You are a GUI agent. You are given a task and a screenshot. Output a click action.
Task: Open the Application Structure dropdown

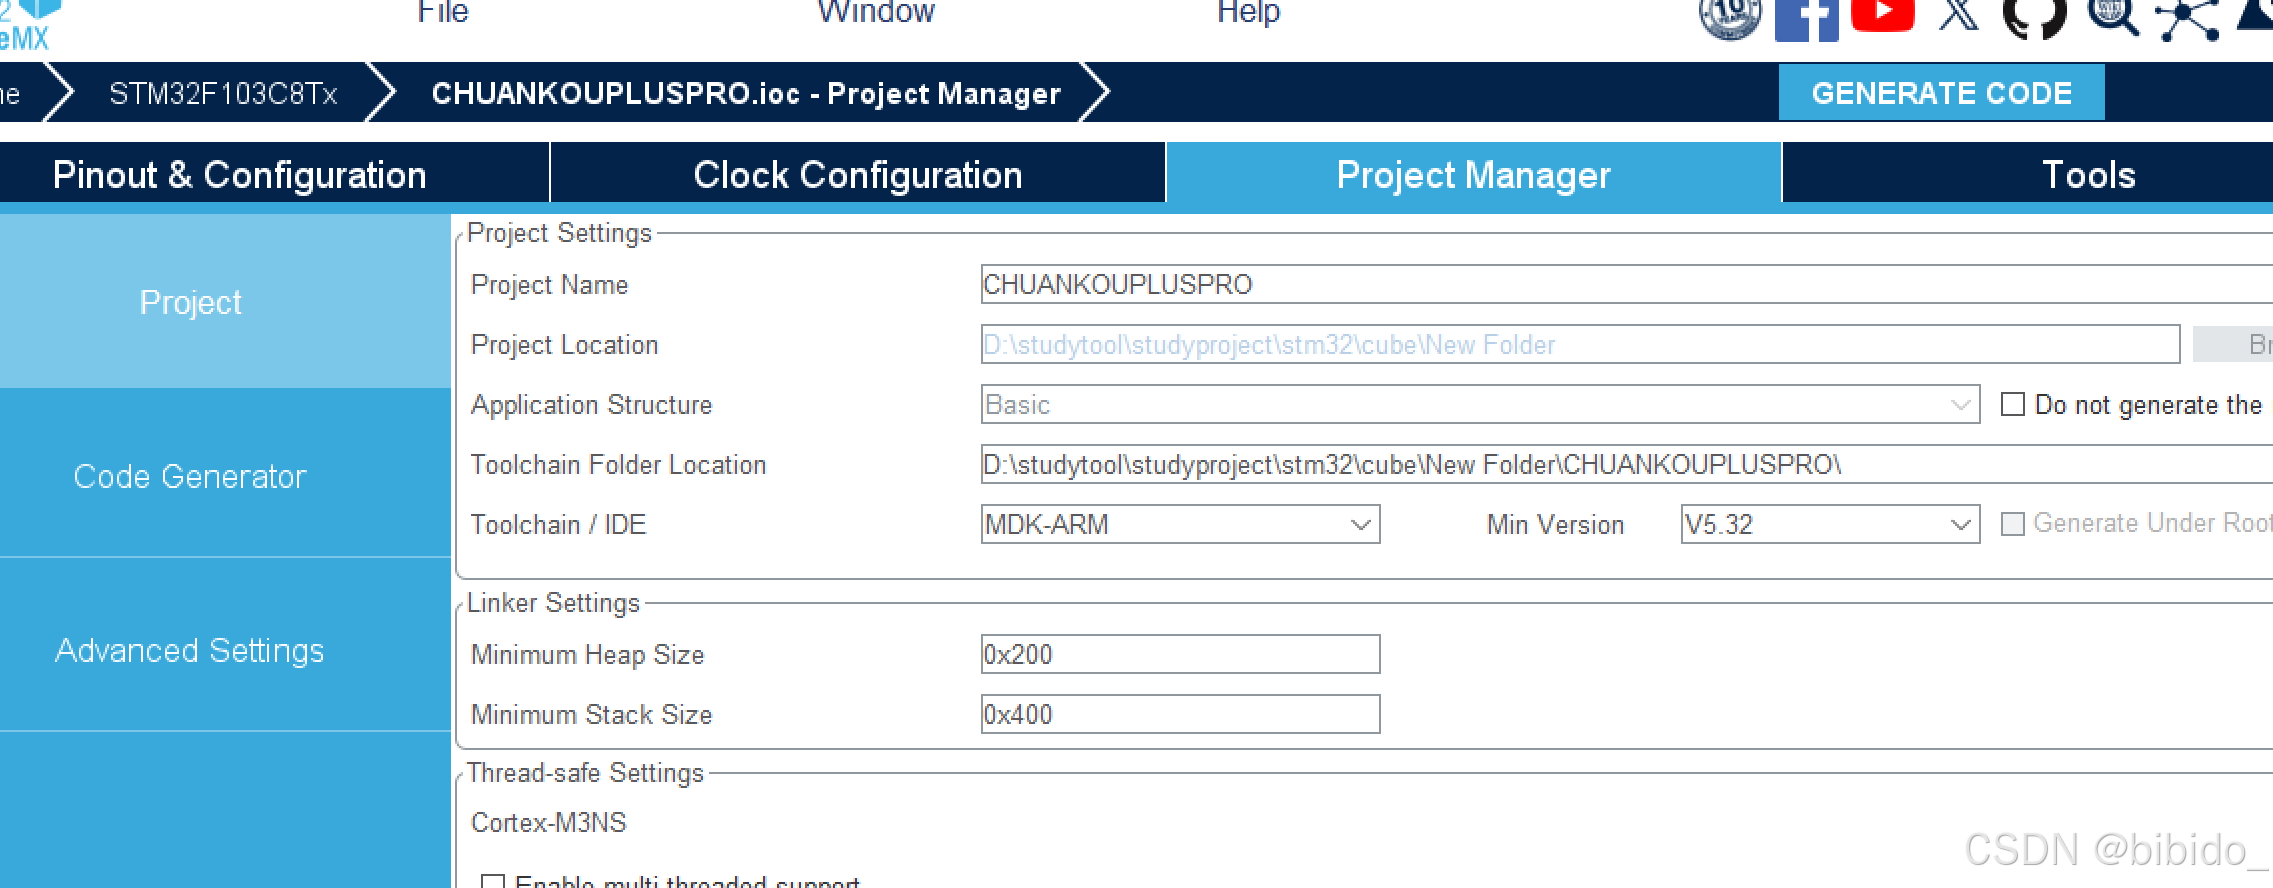click(1480, 404)
